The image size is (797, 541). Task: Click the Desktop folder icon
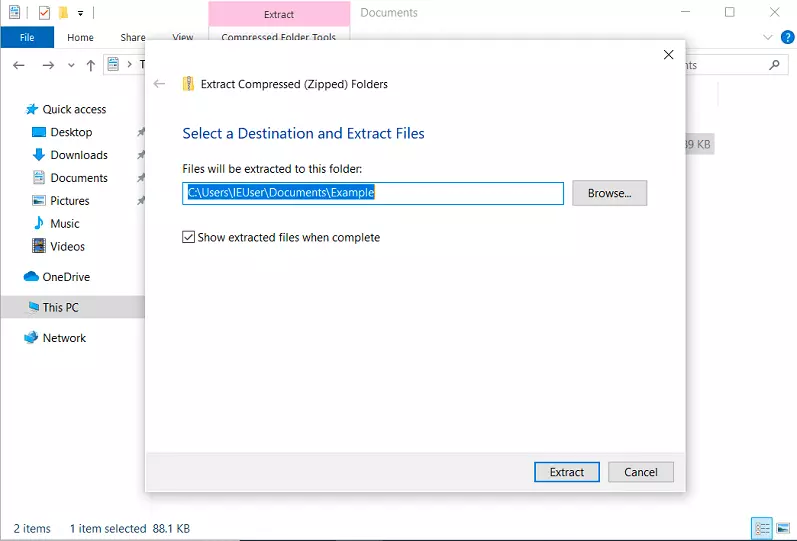pyautogui.click(x=39, y=132)
